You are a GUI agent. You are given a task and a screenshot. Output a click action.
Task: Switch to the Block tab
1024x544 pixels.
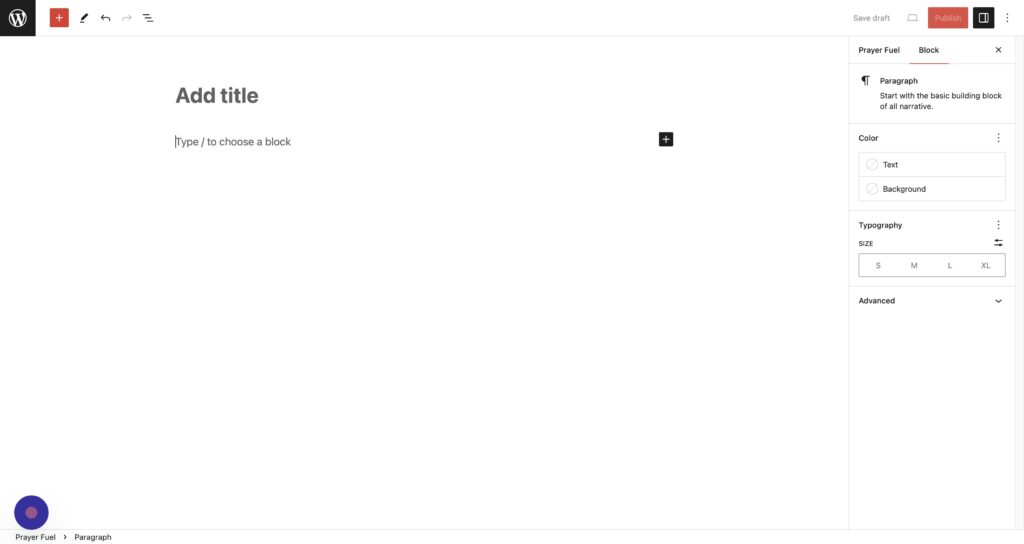point(929,50)
